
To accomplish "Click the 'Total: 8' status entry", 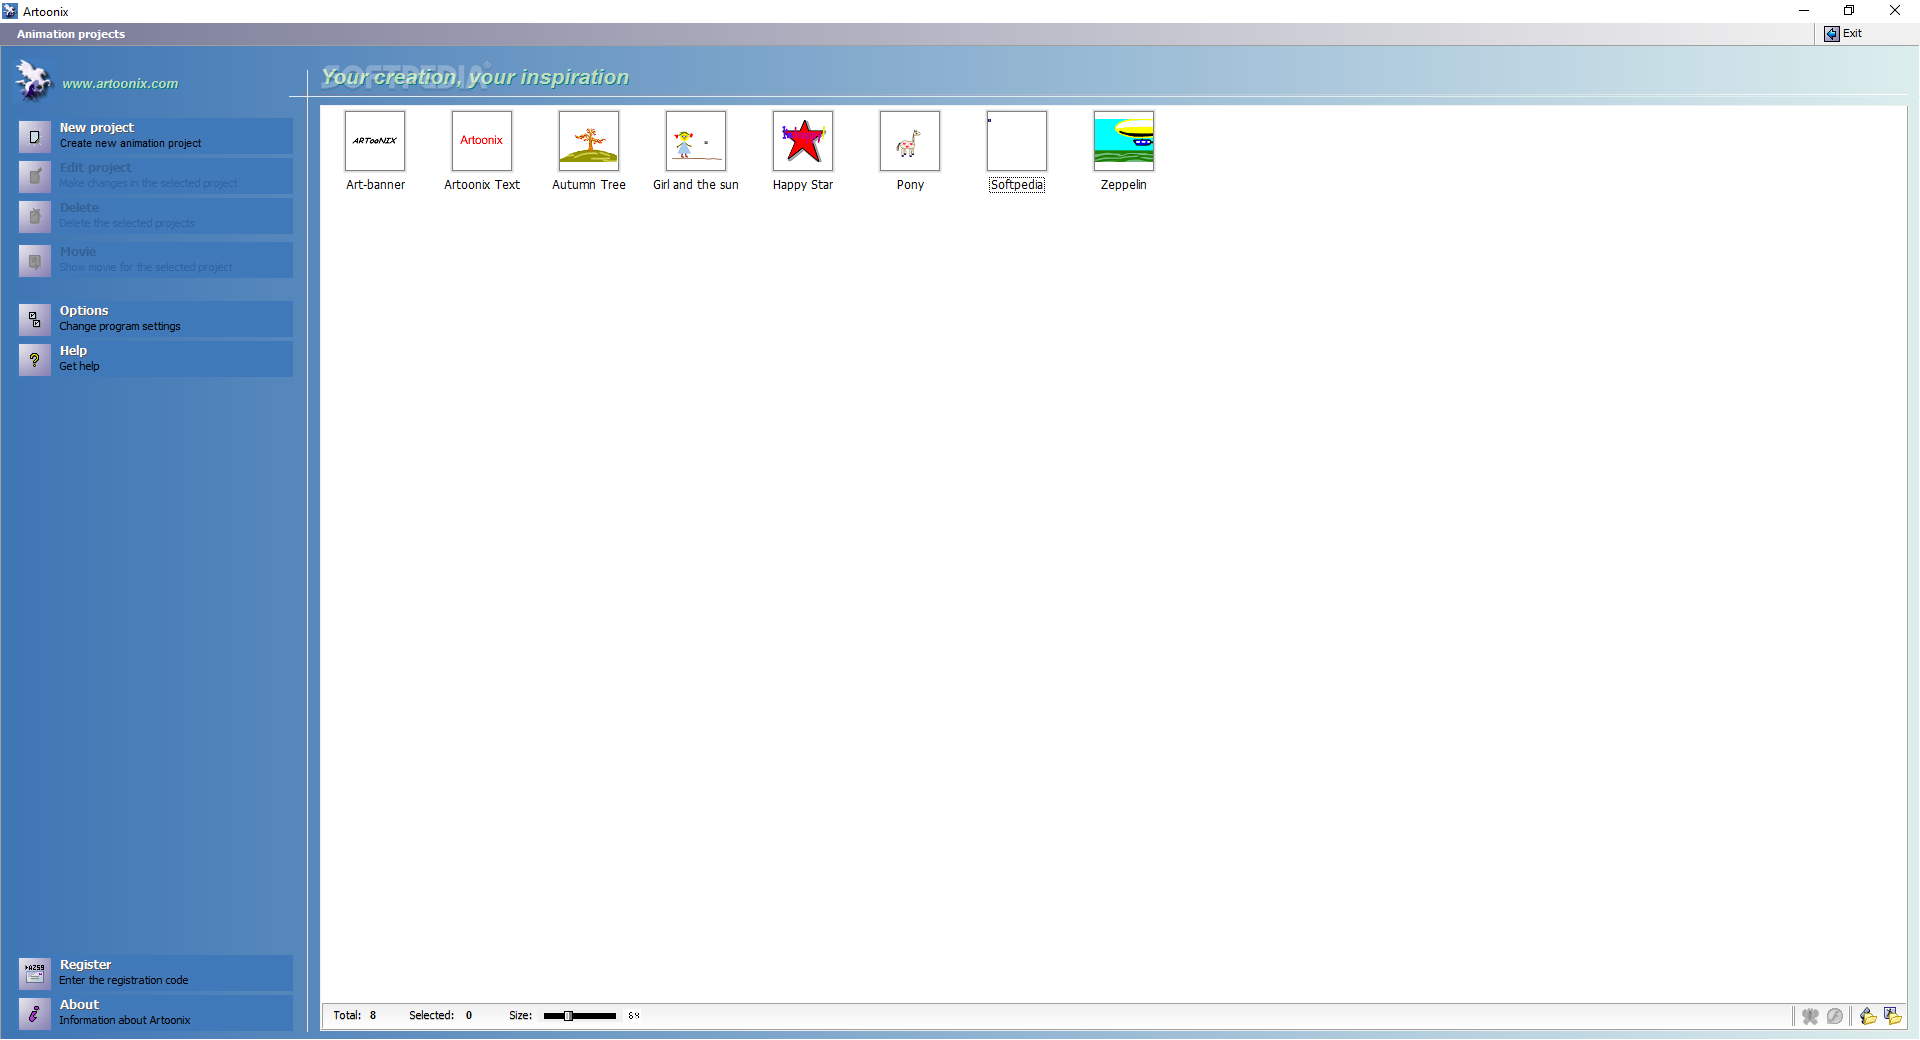I will (x=355, y=1016).
